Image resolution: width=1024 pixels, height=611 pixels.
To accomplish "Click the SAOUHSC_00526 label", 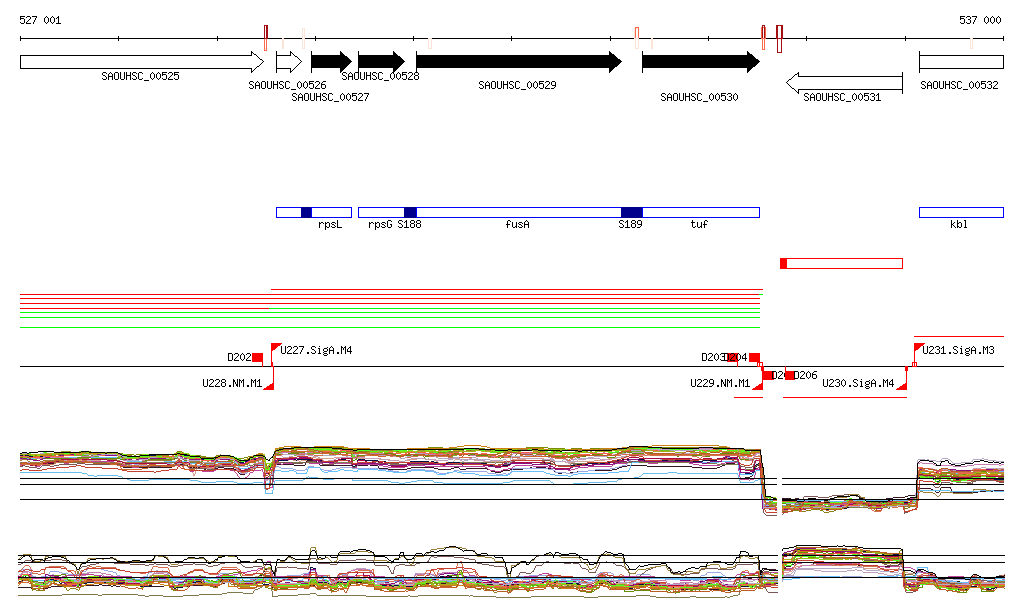I will pyautogui.click(x=287, y=85).
